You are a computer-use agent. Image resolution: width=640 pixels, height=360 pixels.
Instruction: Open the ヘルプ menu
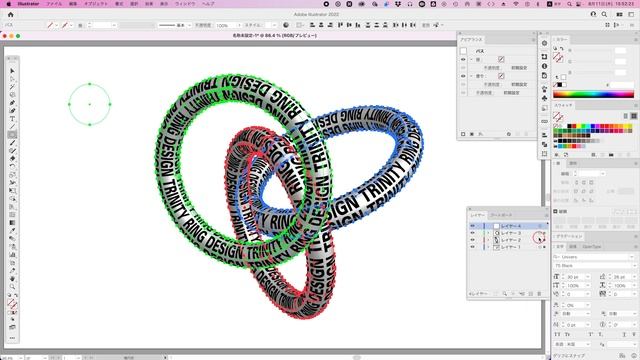point(208,4)
